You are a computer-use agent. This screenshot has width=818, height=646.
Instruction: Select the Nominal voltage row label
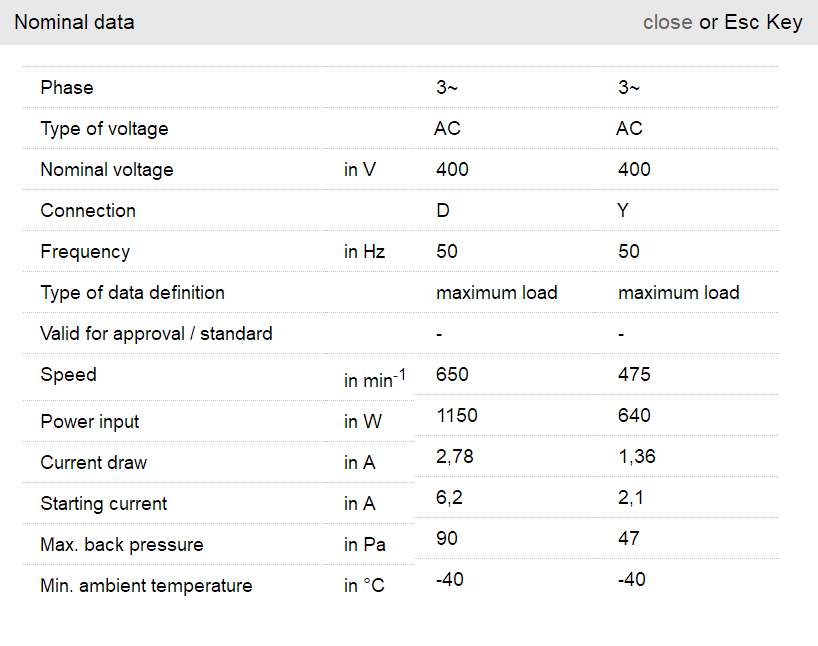pos(107,170)
